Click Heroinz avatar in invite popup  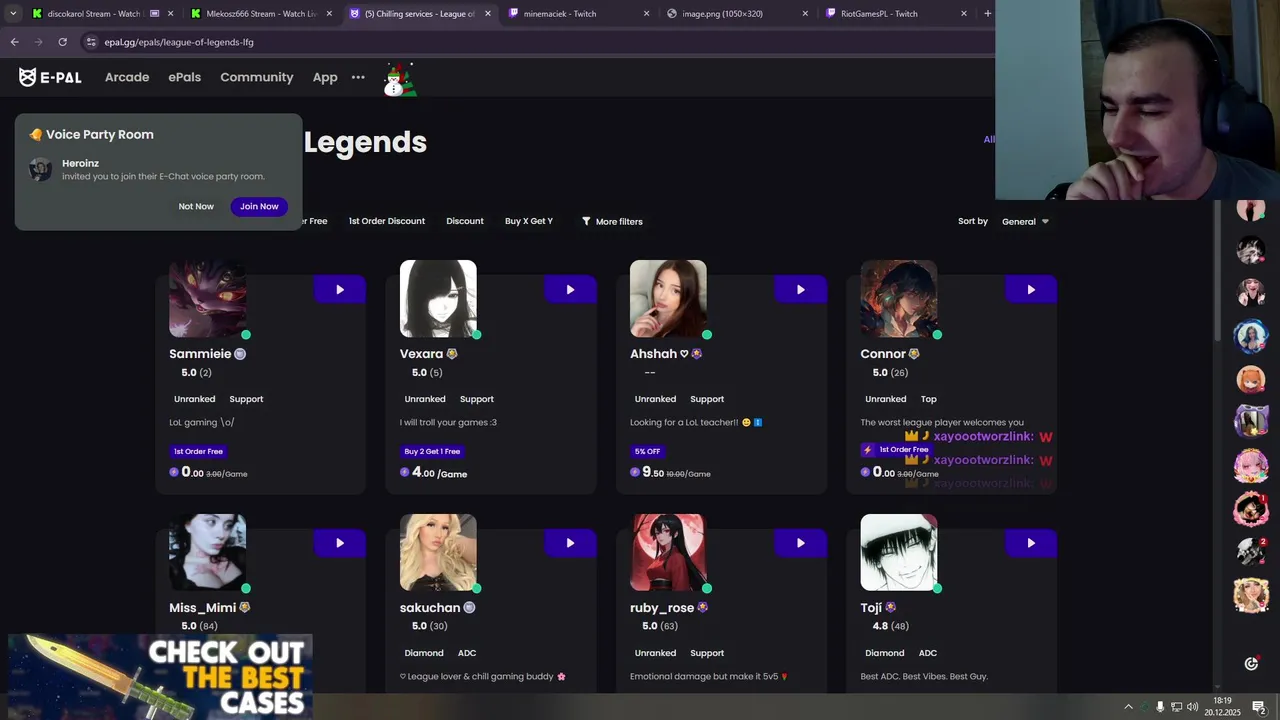pyautogui.click(x=41, y=169)
